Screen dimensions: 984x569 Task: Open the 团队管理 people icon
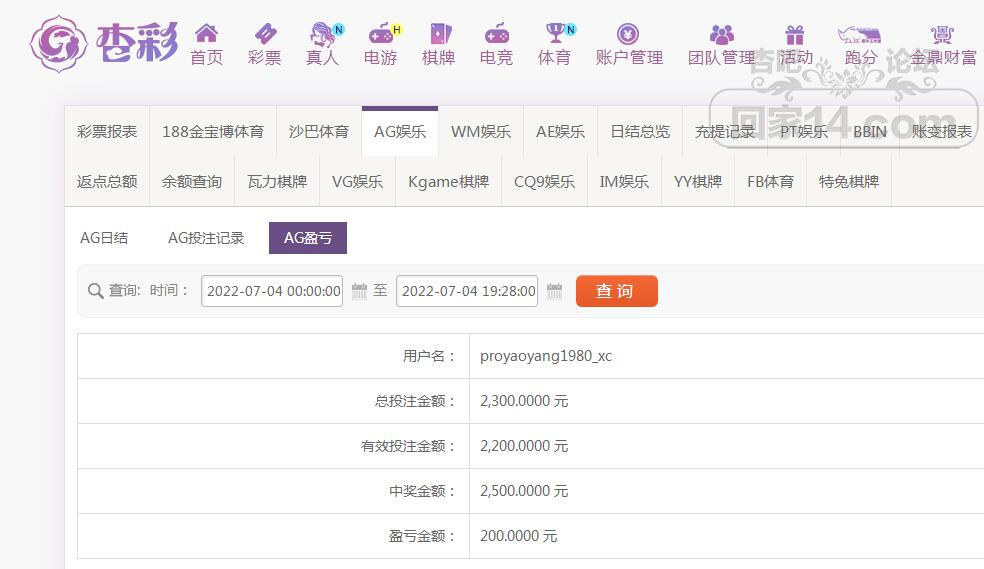[x=722, y=33]
